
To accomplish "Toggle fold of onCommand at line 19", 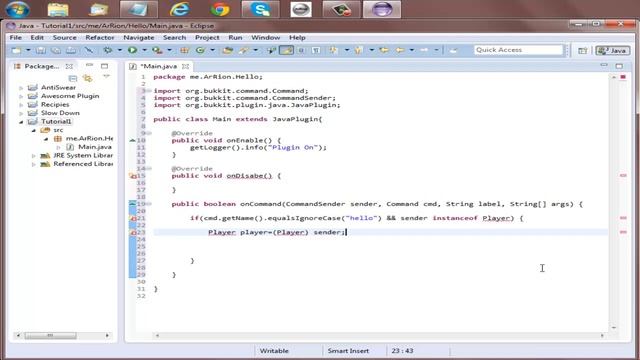I will pos(149,204).
